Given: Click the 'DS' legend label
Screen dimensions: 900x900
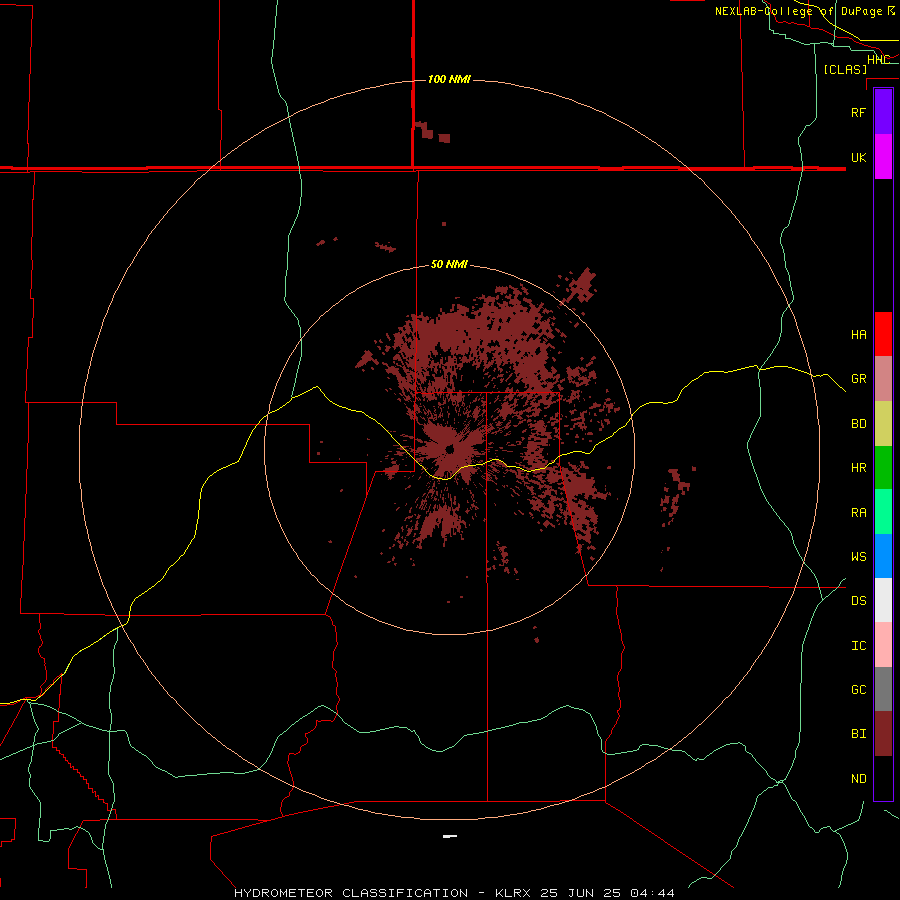Looking at the screenshot, I should tap(858, 601).
